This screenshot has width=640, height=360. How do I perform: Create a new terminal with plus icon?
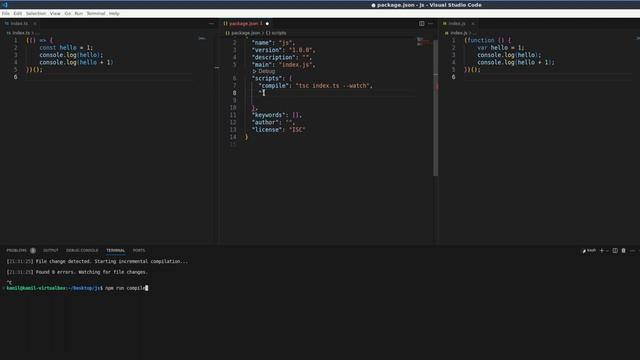click(x=601, y=251)
